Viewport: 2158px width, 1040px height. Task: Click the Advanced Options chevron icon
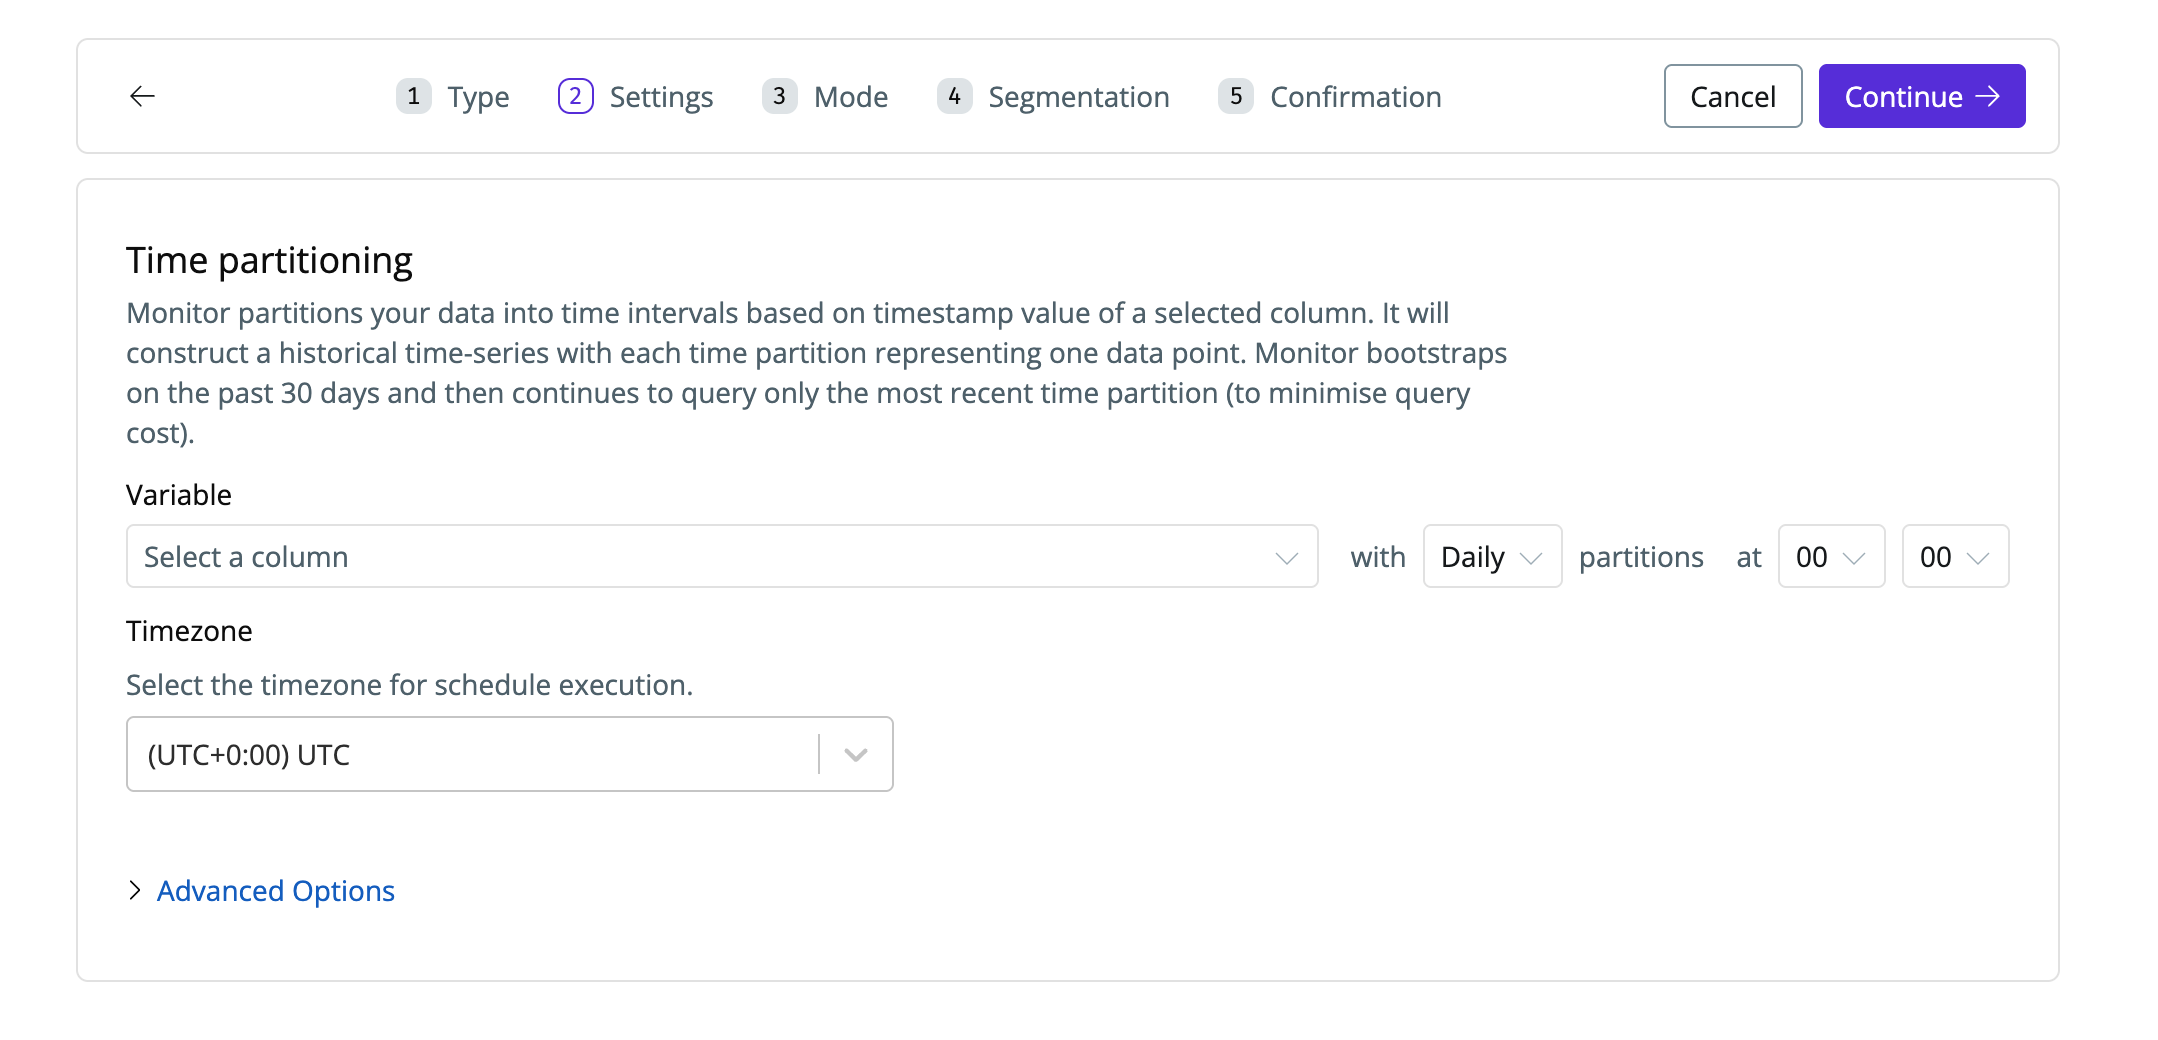pyautogui.click(x=135, y=890)
